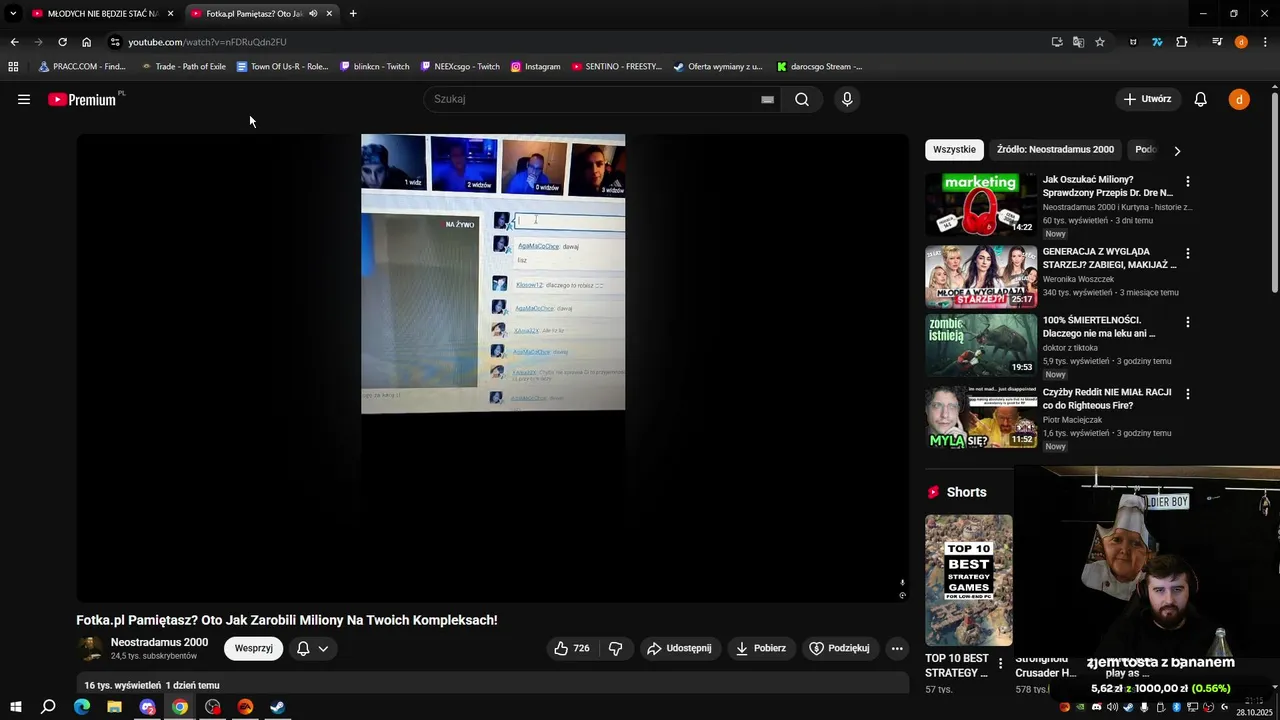Open the 'Trade - Path of Exile' bookmark
Viewport: 1280px width, 720px height.
pos(183,67)
